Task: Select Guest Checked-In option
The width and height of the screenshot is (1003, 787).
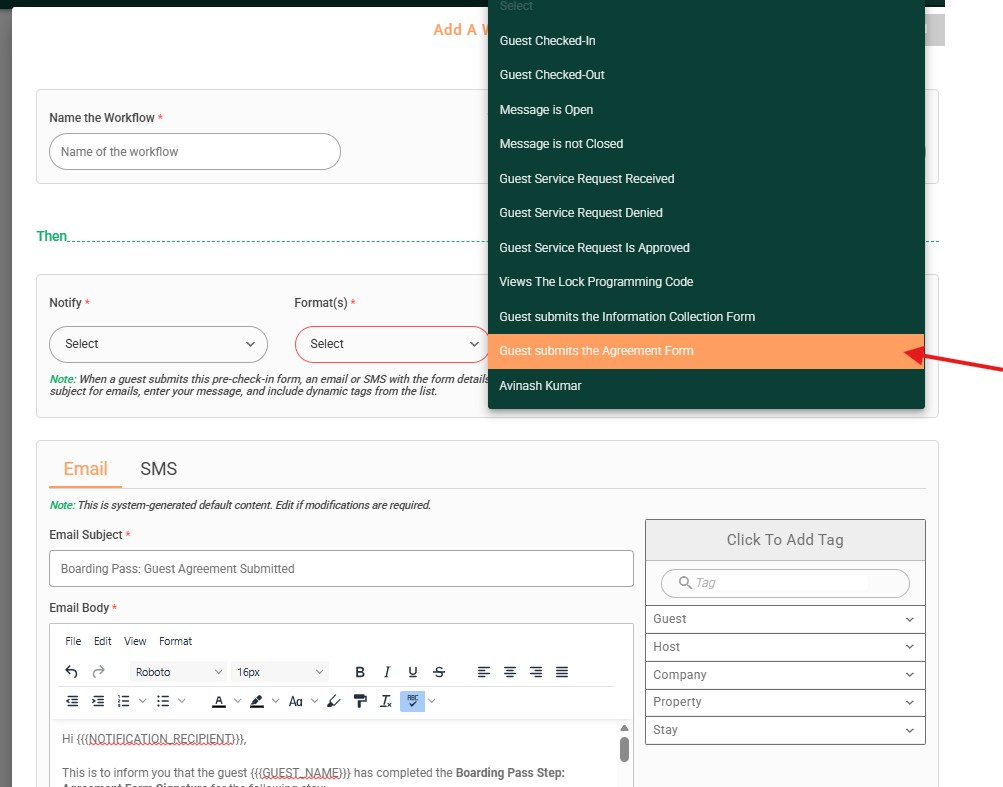Action: click(706, 41)
